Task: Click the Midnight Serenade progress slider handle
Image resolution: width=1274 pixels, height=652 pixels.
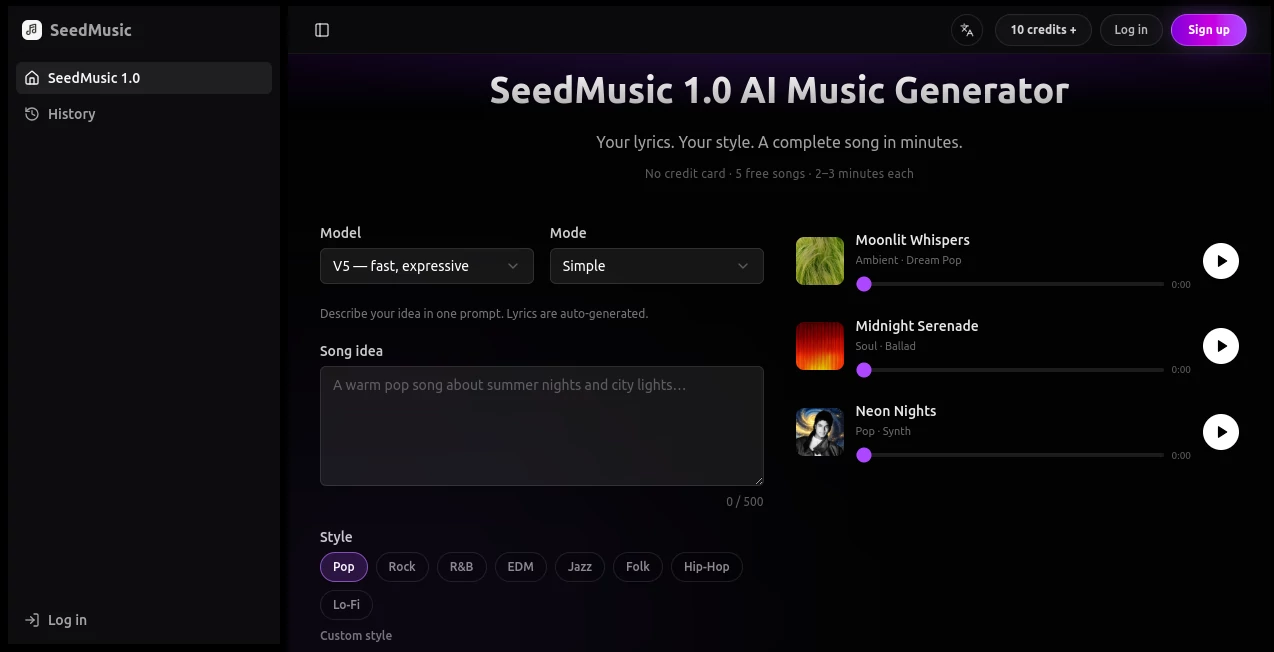Action: (x=864, y=370)
